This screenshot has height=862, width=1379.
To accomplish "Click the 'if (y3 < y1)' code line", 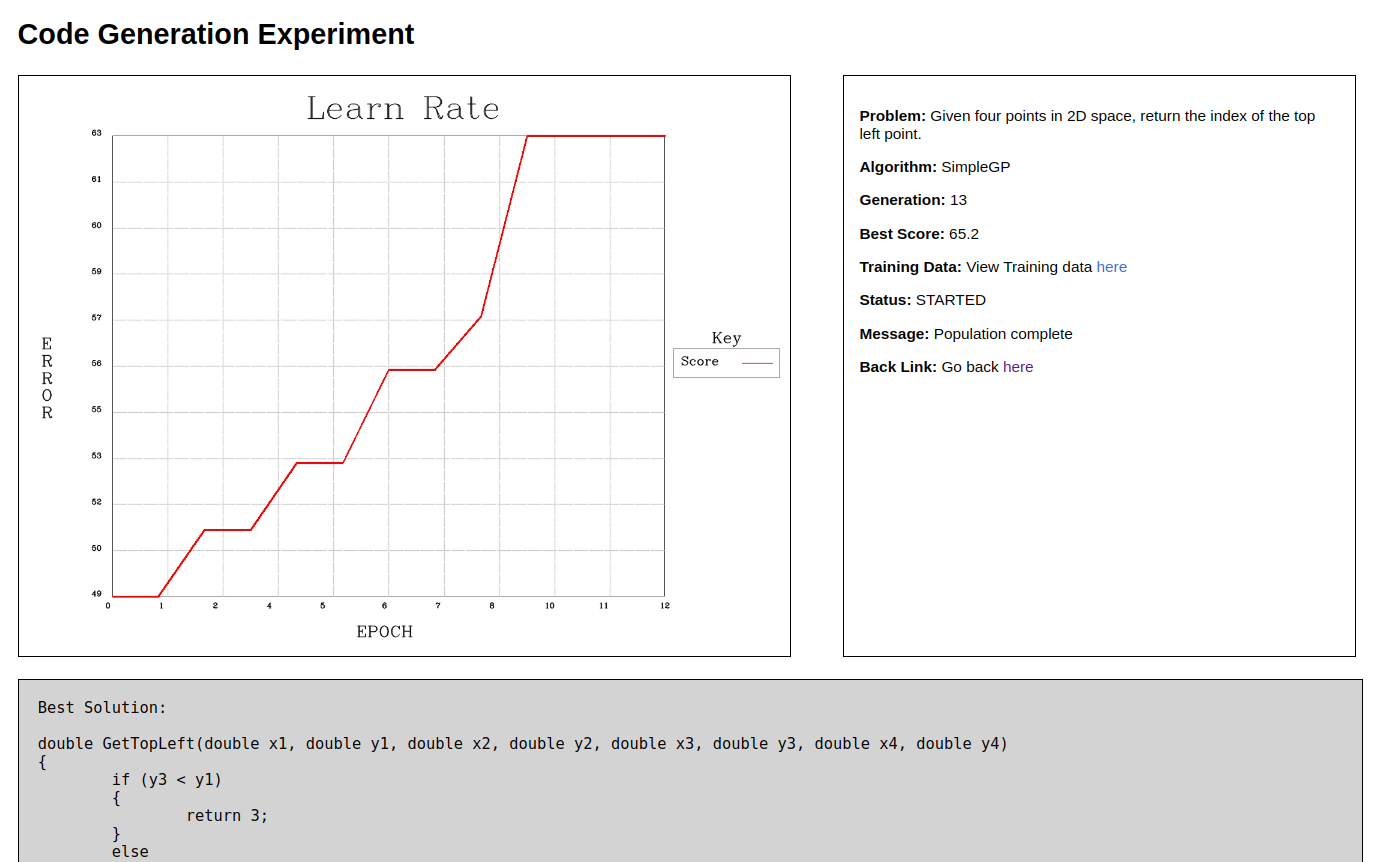I will [x=167, y=780].
